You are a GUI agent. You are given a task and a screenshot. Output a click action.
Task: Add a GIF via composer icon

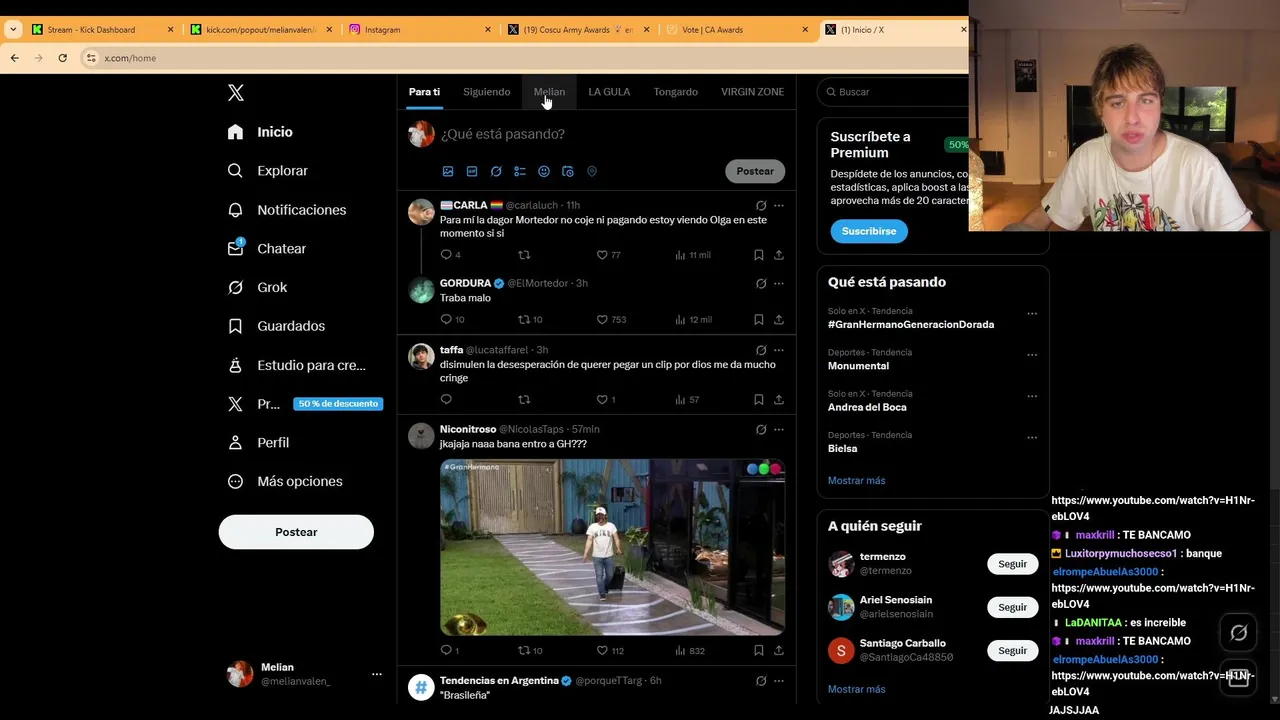tap(472, 171)
